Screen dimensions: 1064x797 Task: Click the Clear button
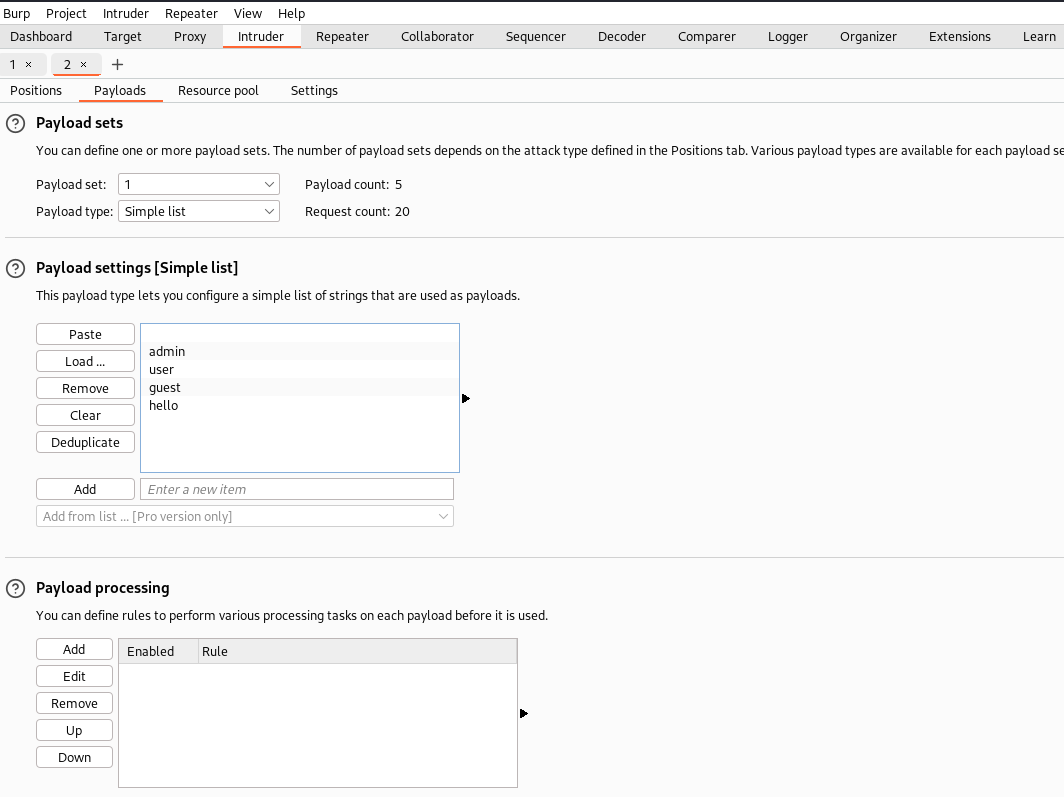(86, 416)
